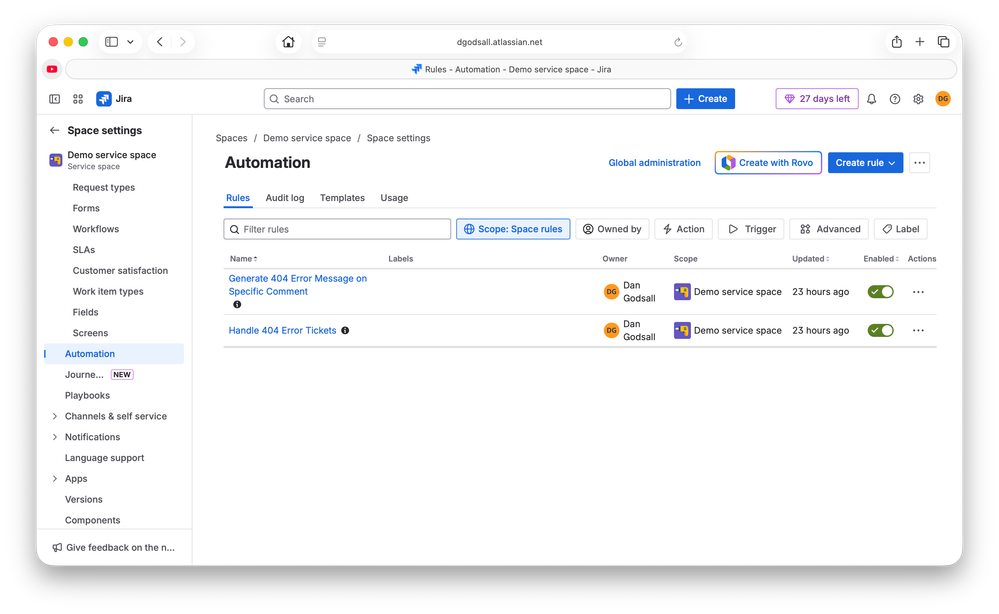Sort rules by Updated column
The height and width of the screenshot is (614, 999).
(810, 259)
